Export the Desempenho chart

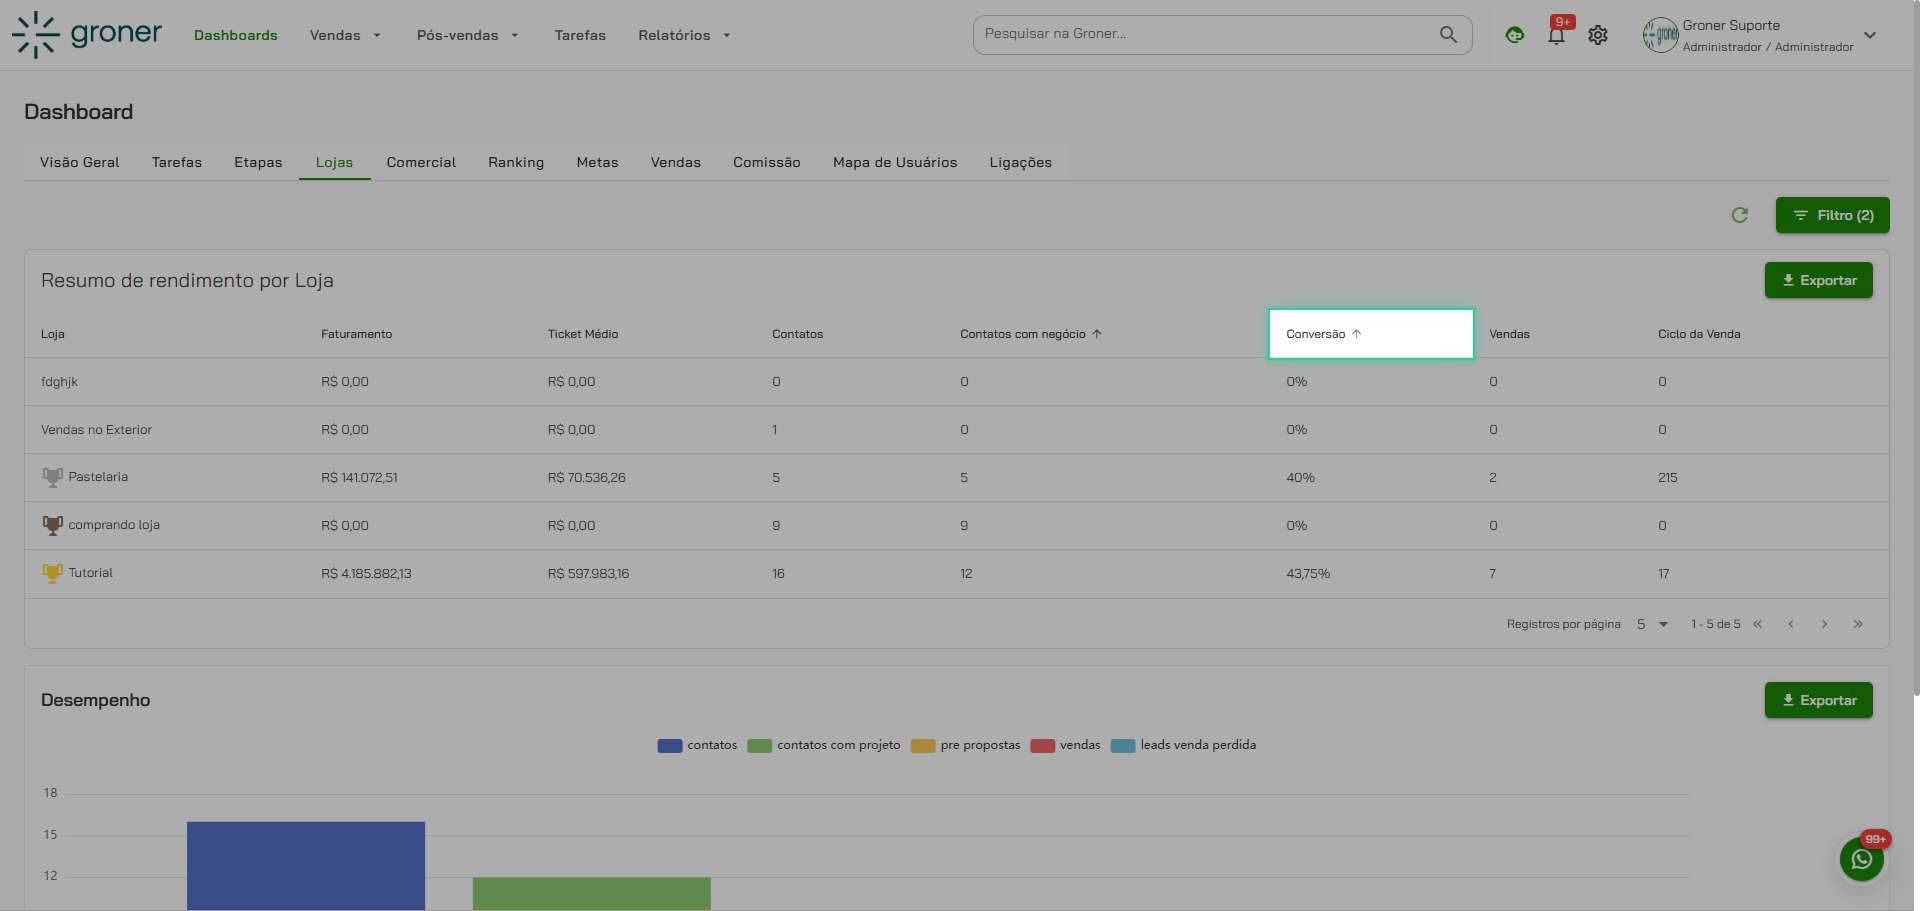click(1818, 700)
